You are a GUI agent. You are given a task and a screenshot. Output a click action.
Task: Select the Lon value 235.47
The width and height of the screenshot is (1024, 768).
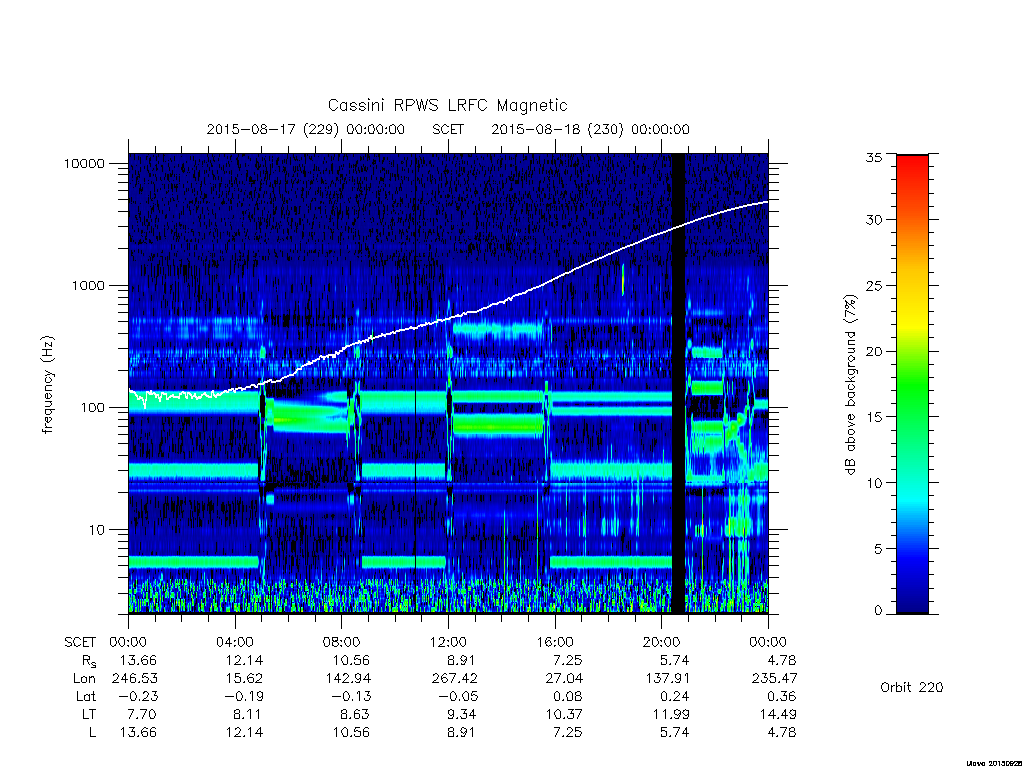pyautogui.click(x=775, y=679)
